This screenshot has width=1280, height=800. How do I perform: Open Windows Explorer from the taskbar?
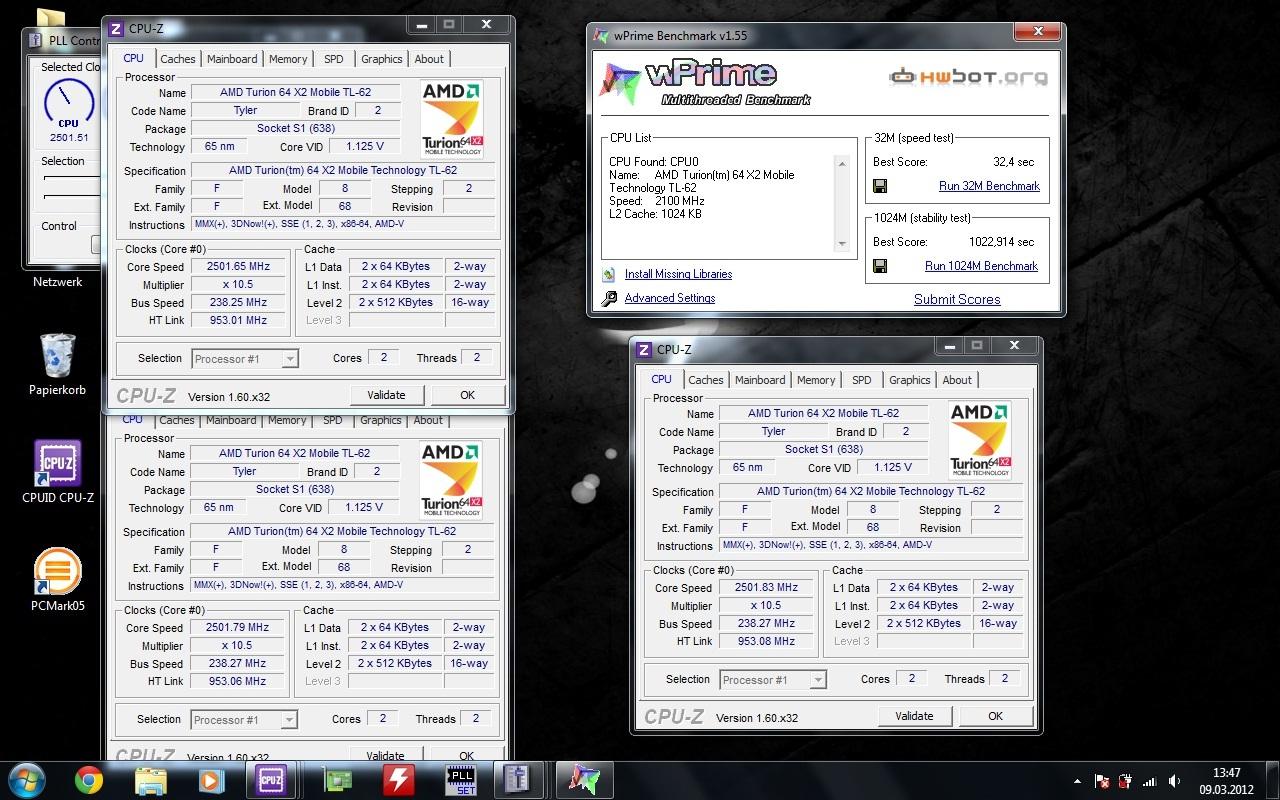(x=150, y=780)
